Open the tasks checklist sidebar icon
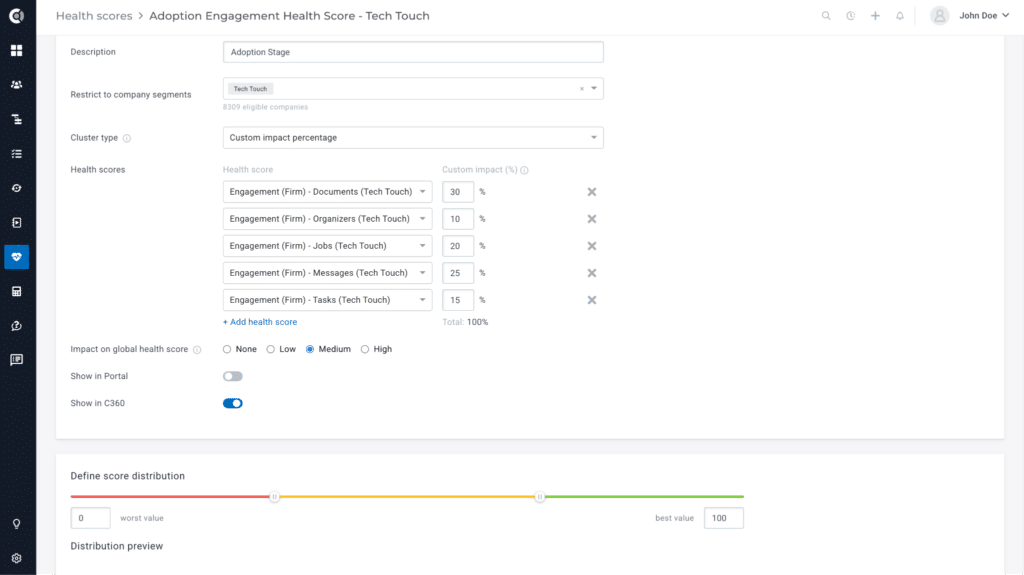 [16, 154]
